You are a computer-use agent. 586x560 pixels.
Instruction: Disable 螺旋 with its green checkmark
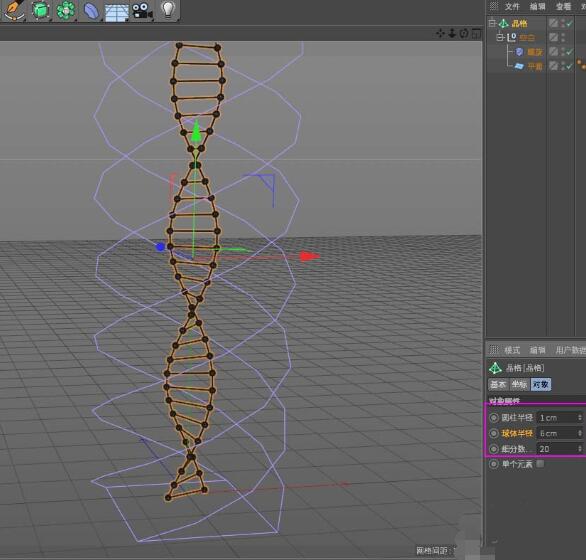569,52
